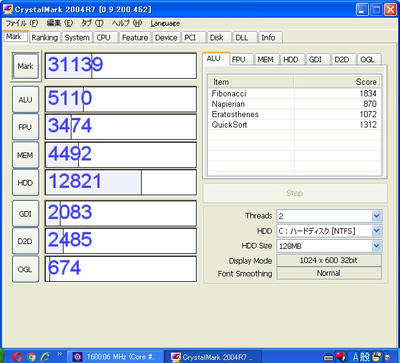Image resolution: width=400 pixels, height=363 pixels.
Task: Run the full Mark benchmark button
Action: pyautogui.click(x=25, y=66)
